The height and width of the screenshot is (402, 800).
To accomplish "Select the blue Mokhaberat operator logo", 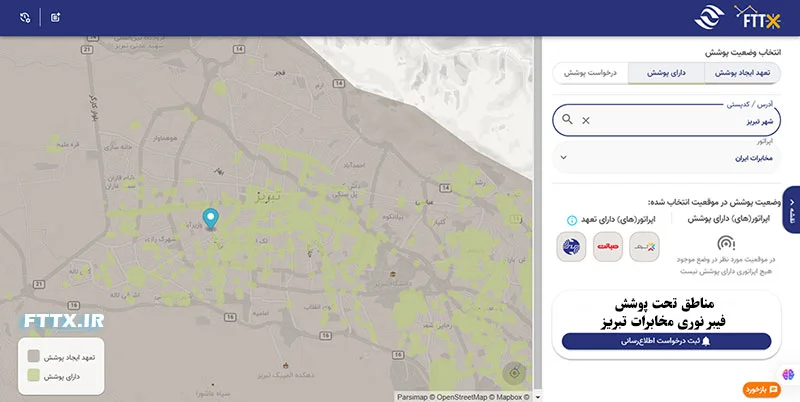I will [571, 247].
